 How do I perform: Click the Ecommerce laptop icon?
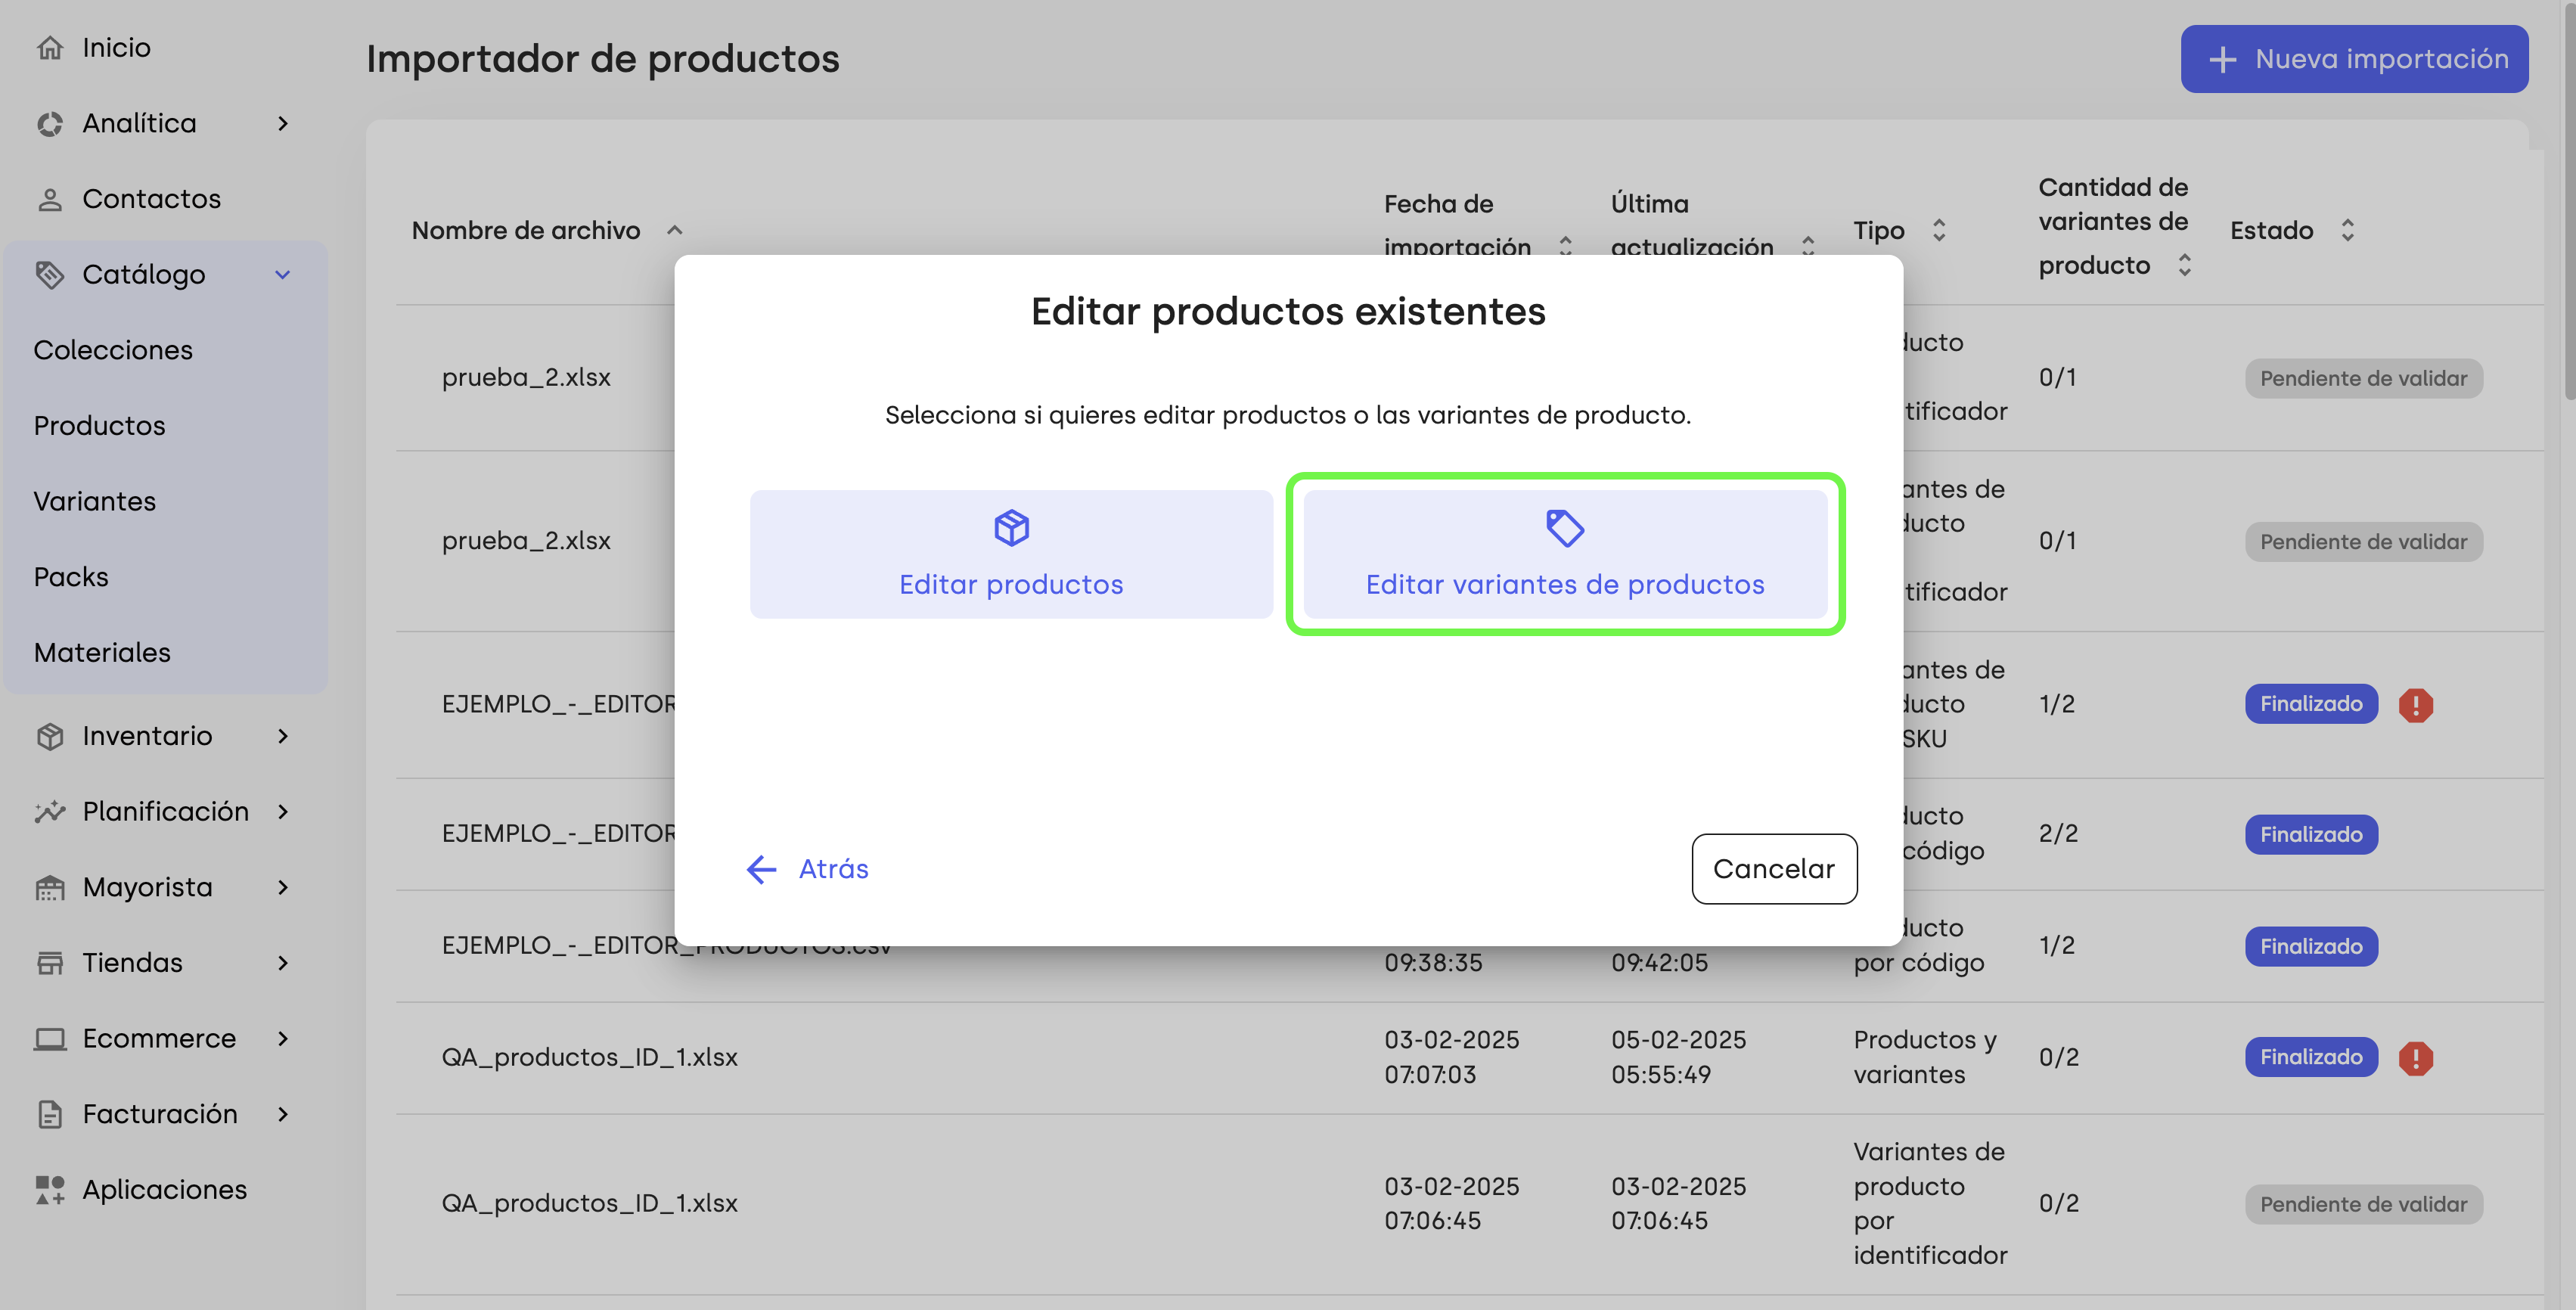50,1038
